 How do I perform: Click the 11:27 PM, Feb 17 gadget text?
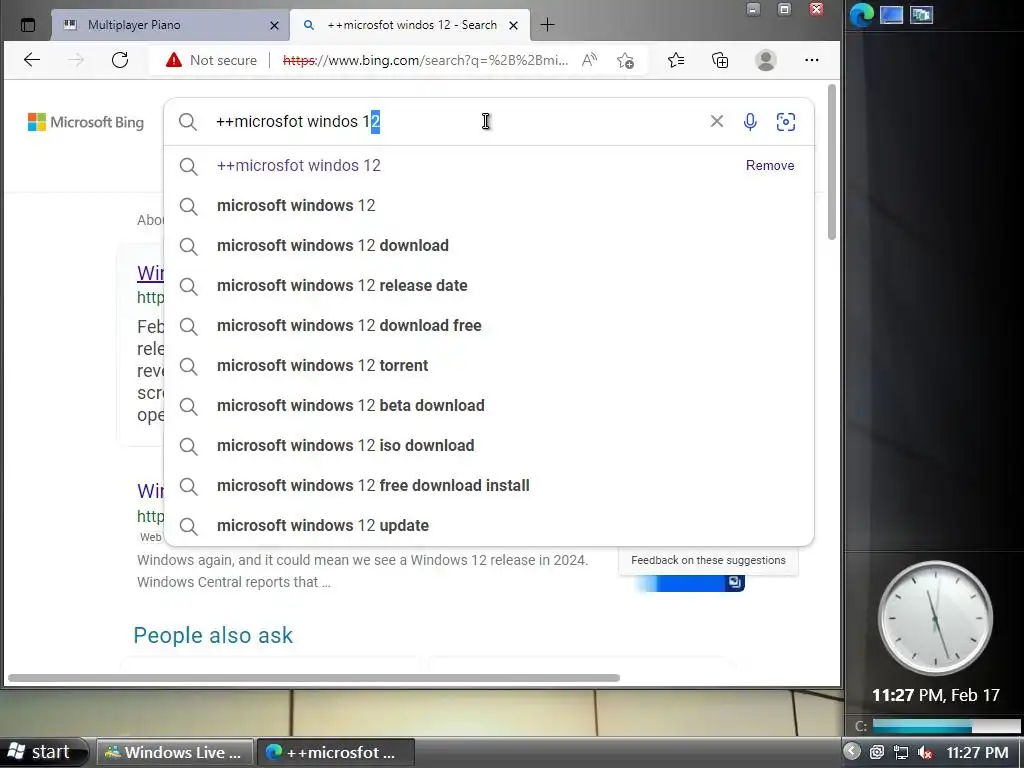[935, 695]
